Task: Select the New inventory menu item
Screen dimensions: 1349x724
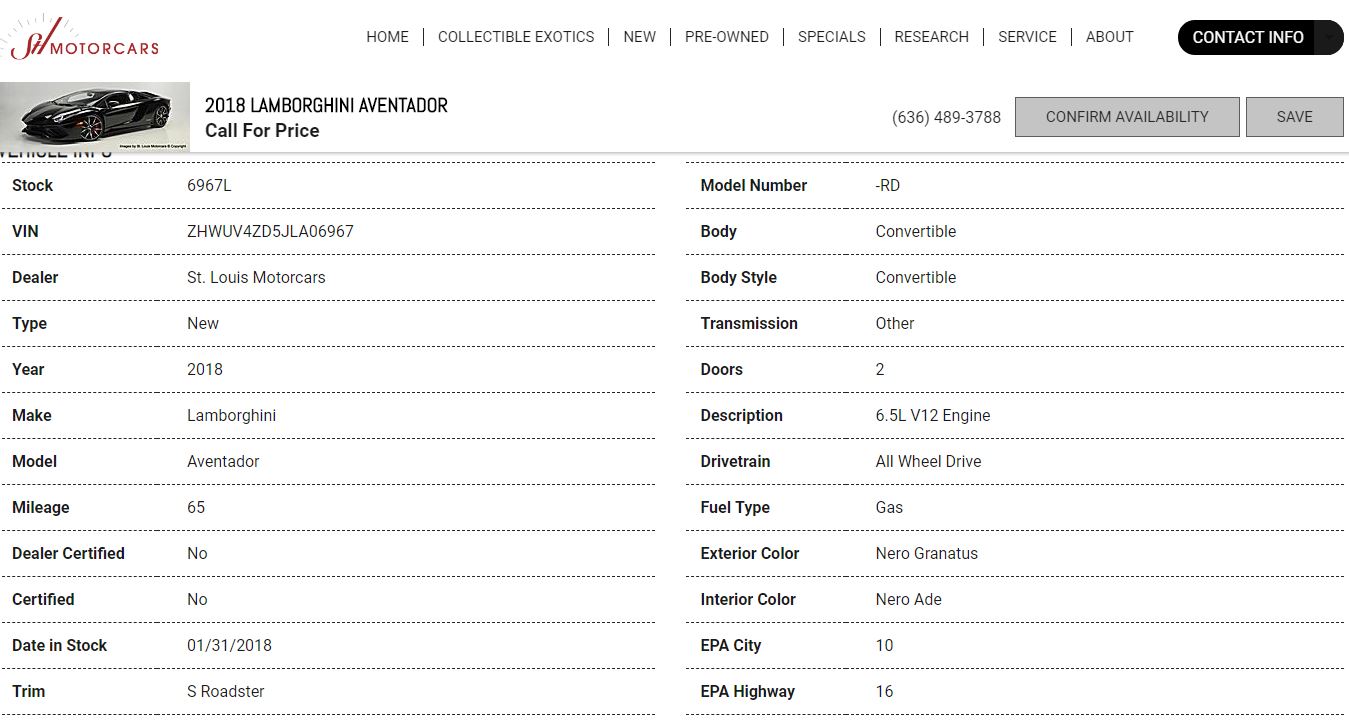Action: (639, 37)
